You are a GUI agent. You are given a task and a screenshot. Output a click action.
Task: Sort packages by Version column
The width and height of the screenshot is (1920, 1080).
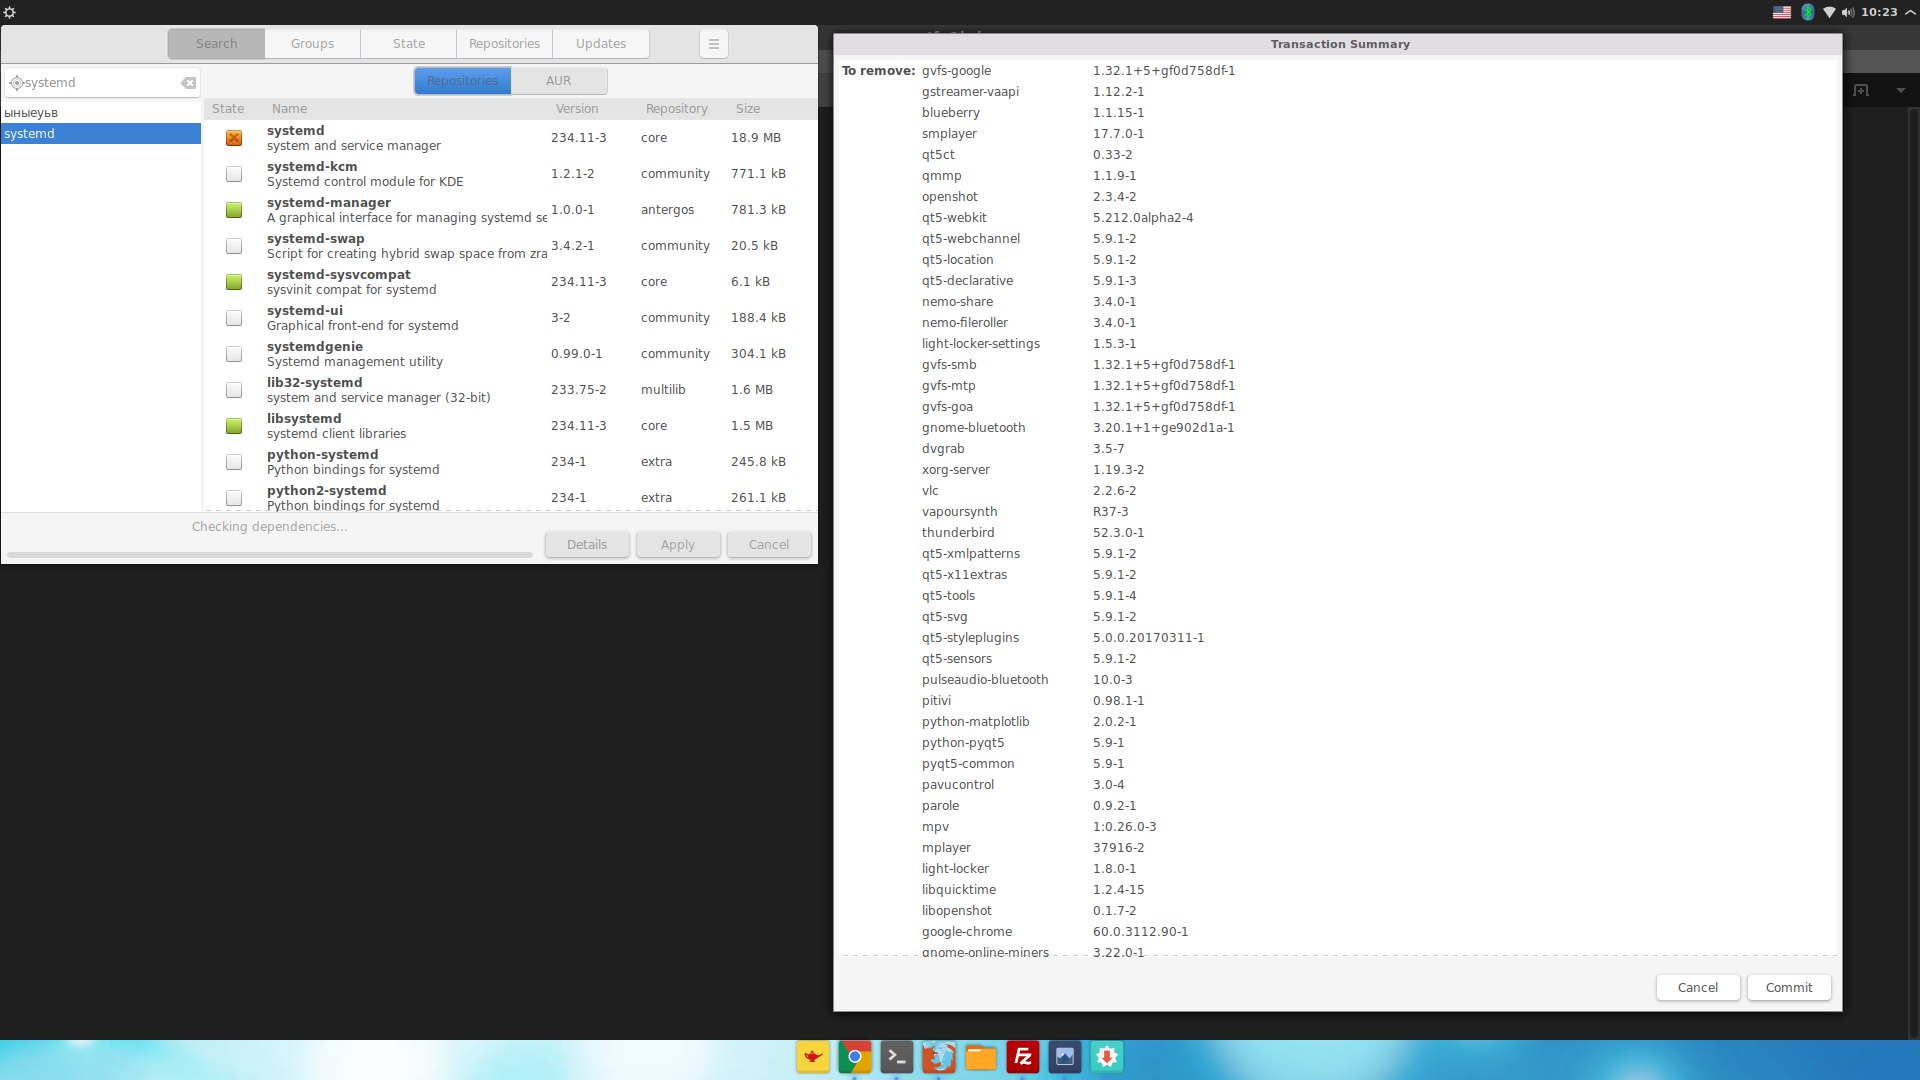(x=577, y=109)
